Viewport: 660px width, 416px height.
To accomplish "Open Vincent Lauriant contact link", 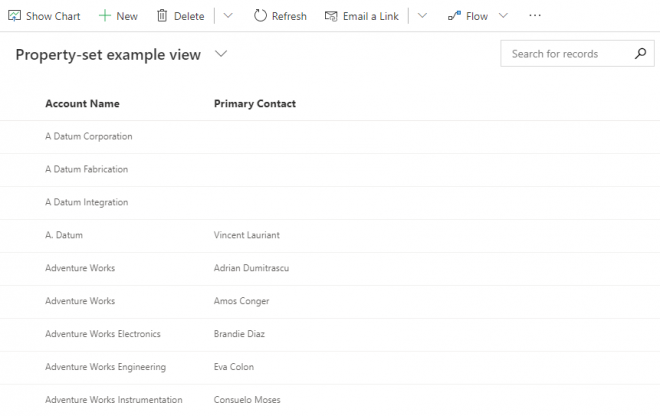I will pos(246,235).
